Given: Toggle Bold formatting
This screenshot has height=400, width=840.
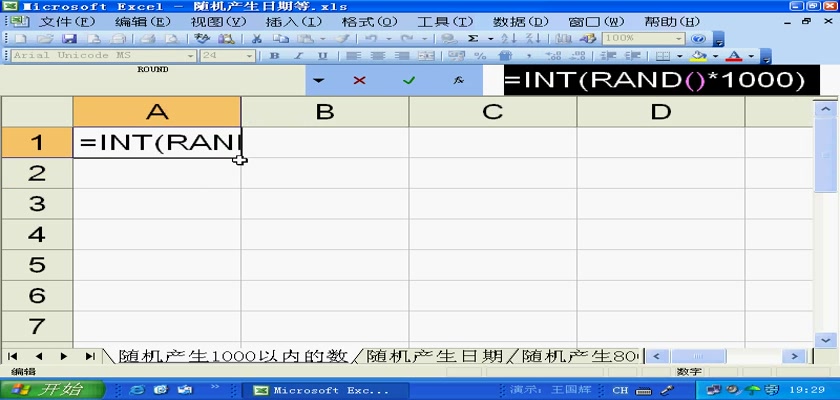Looking at the screenshot, I should (x=274, y=56).
